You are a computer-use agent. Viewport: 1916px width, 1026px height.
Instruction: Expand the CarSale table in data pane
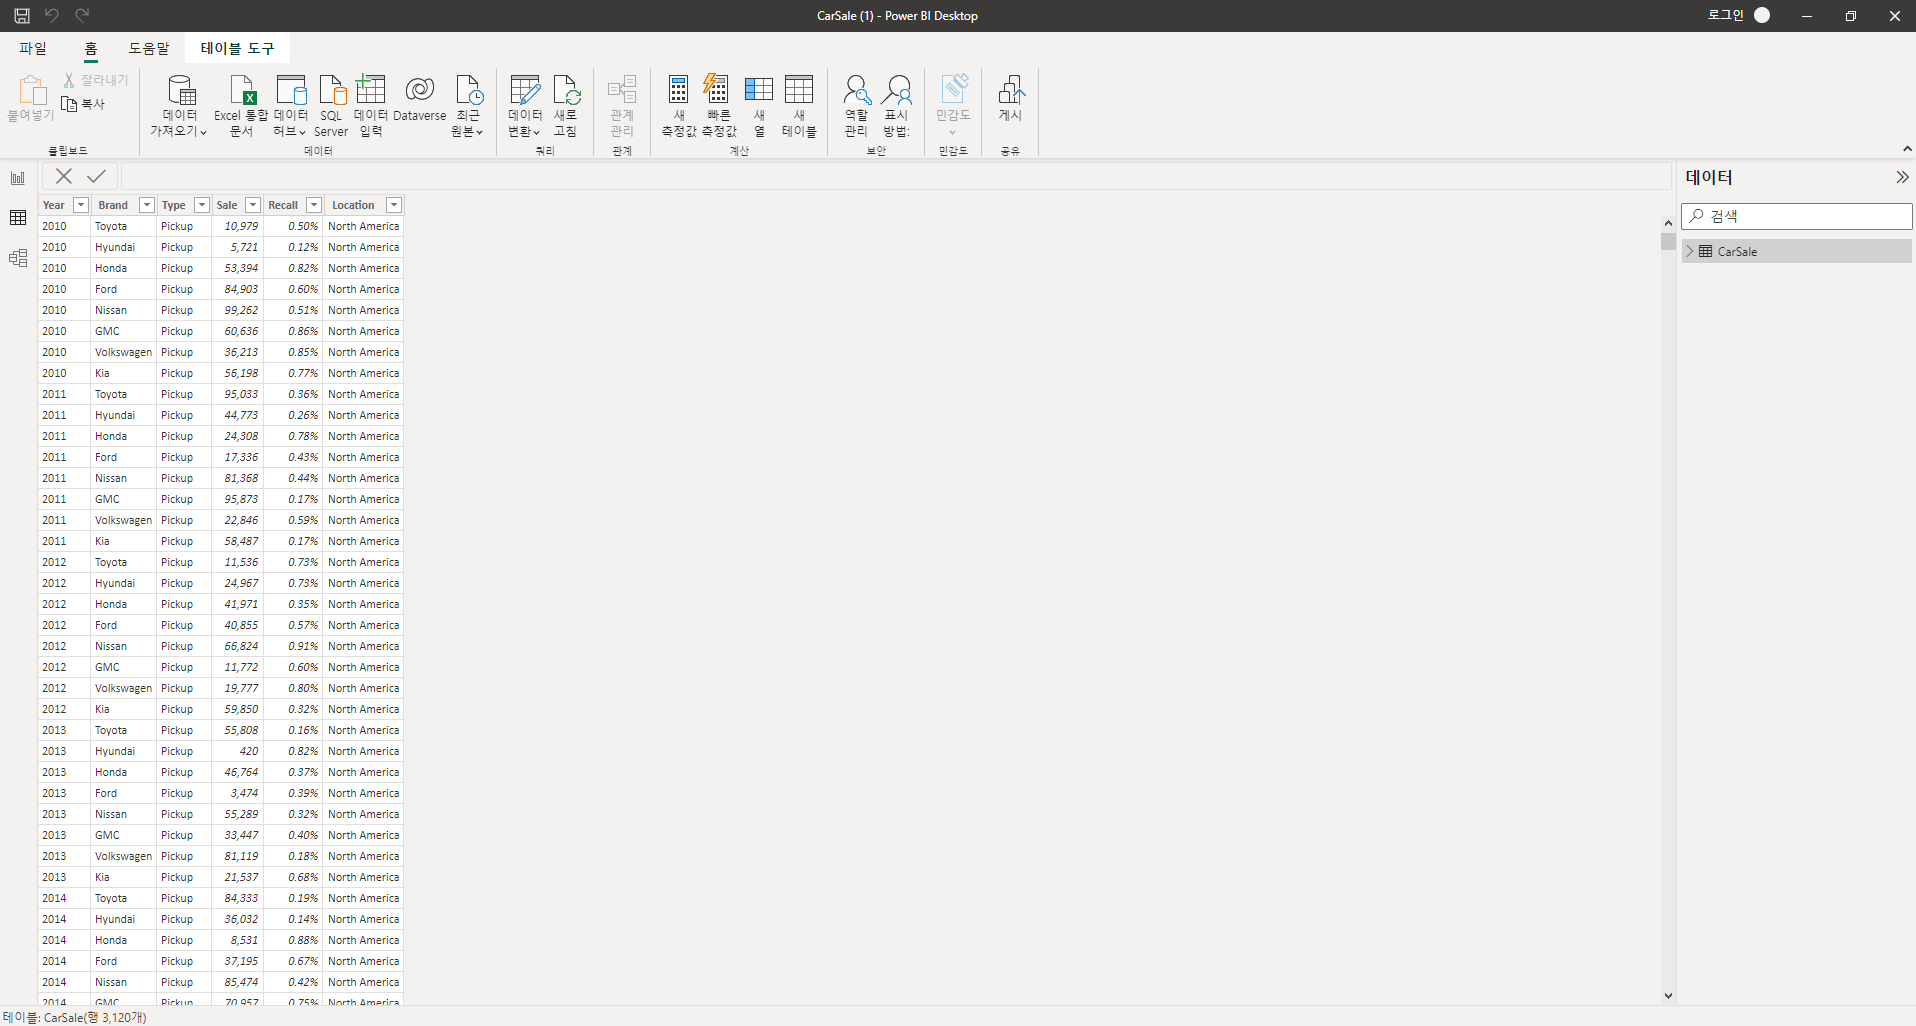[1690, 251]
